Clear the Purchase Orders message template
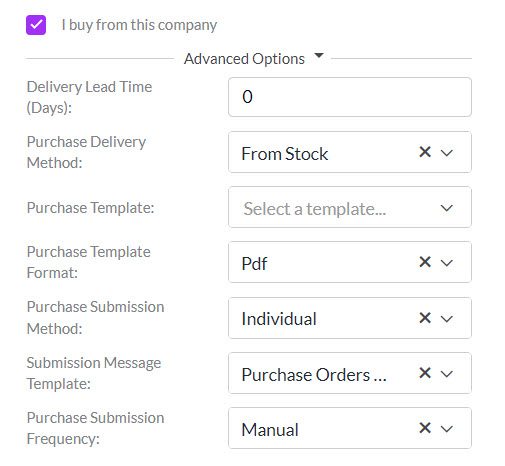Screen dimensions: 505x466 point(425,373)
